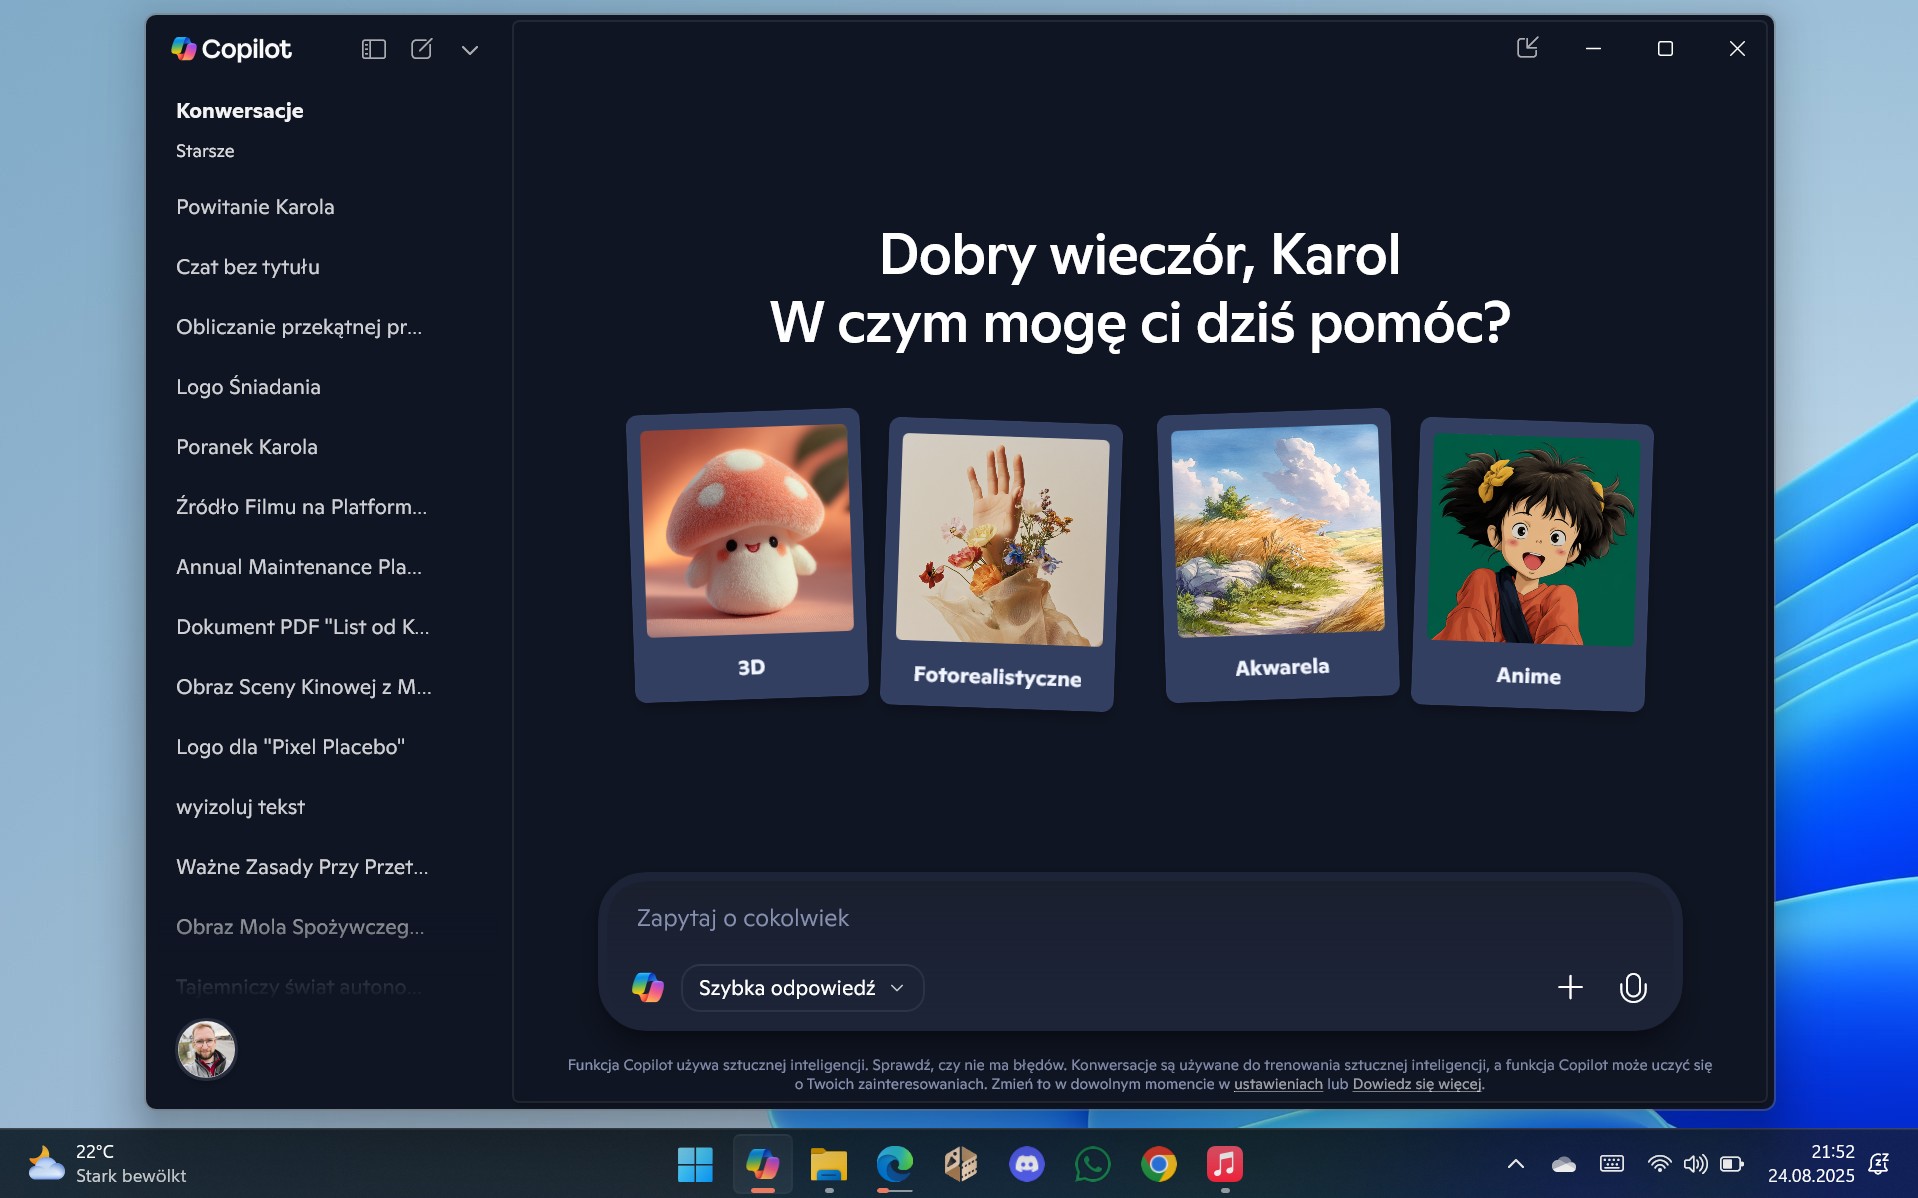Select the 3D mushroom style card
Screen dimensions: 1918x1198
pos(749,556)
